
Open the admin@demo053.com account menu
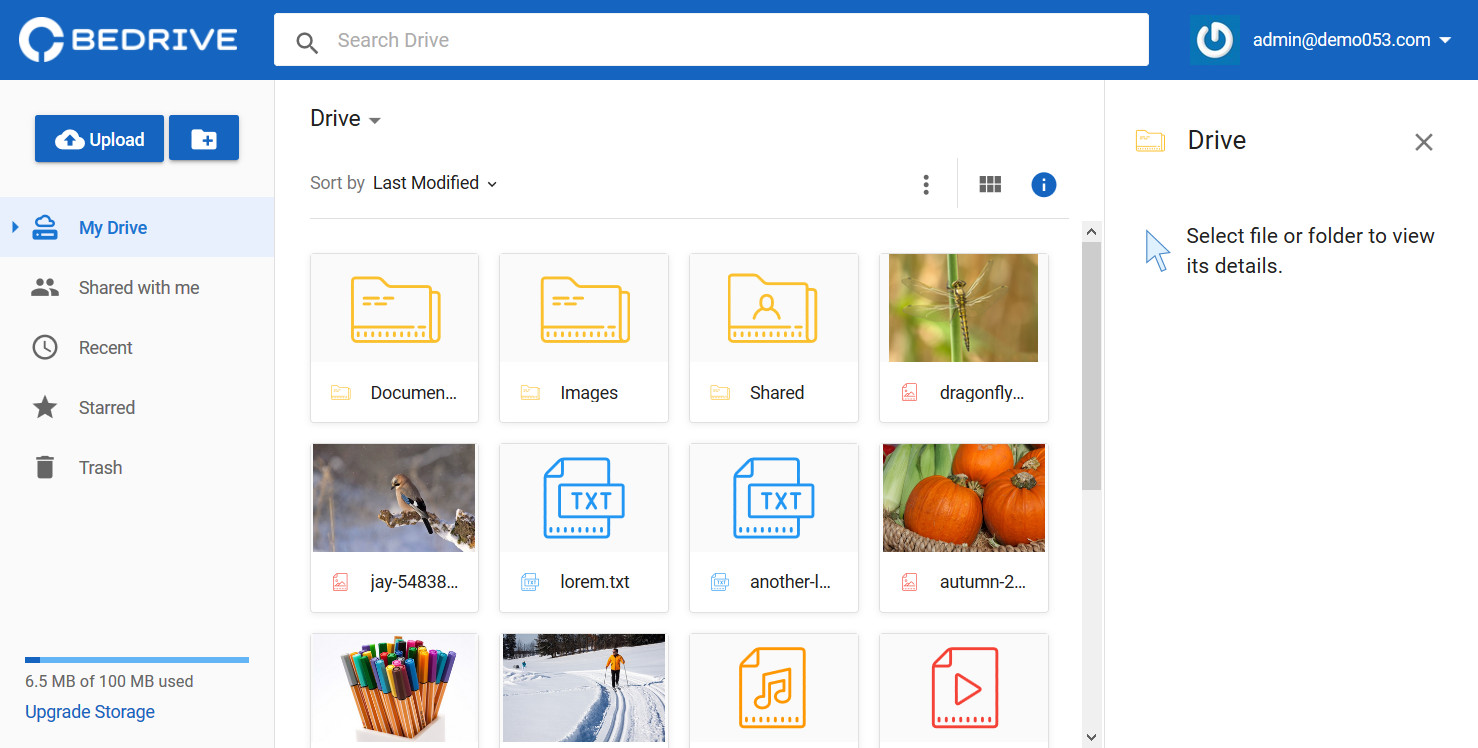pyautogui.click(x=1352, y=40)
